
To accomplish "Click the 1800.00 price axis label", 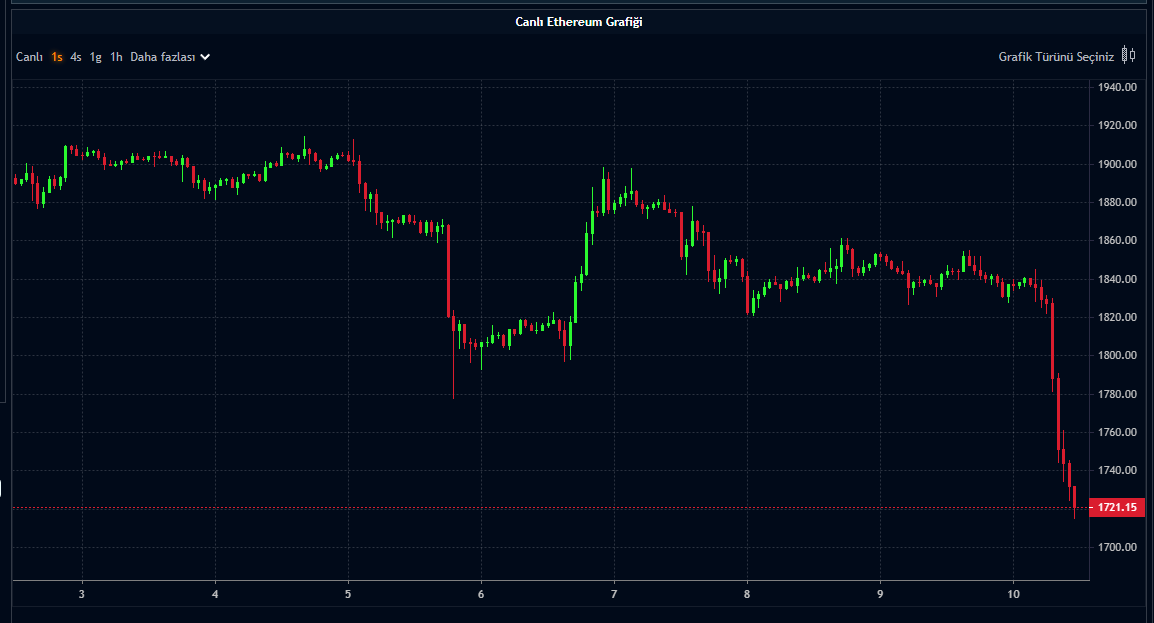I will [x=1117, y=355].
